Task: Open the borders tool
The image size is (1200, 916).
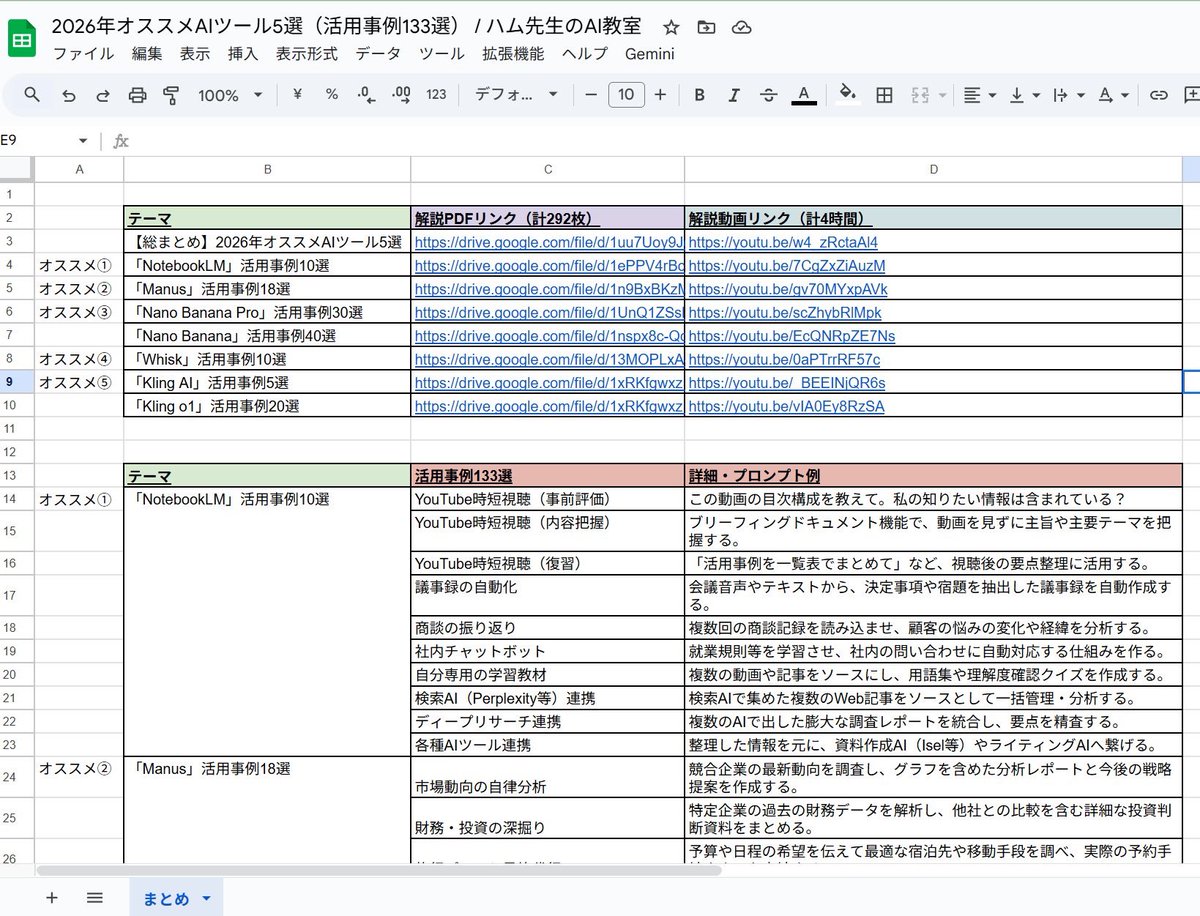Action: [884, 95]
